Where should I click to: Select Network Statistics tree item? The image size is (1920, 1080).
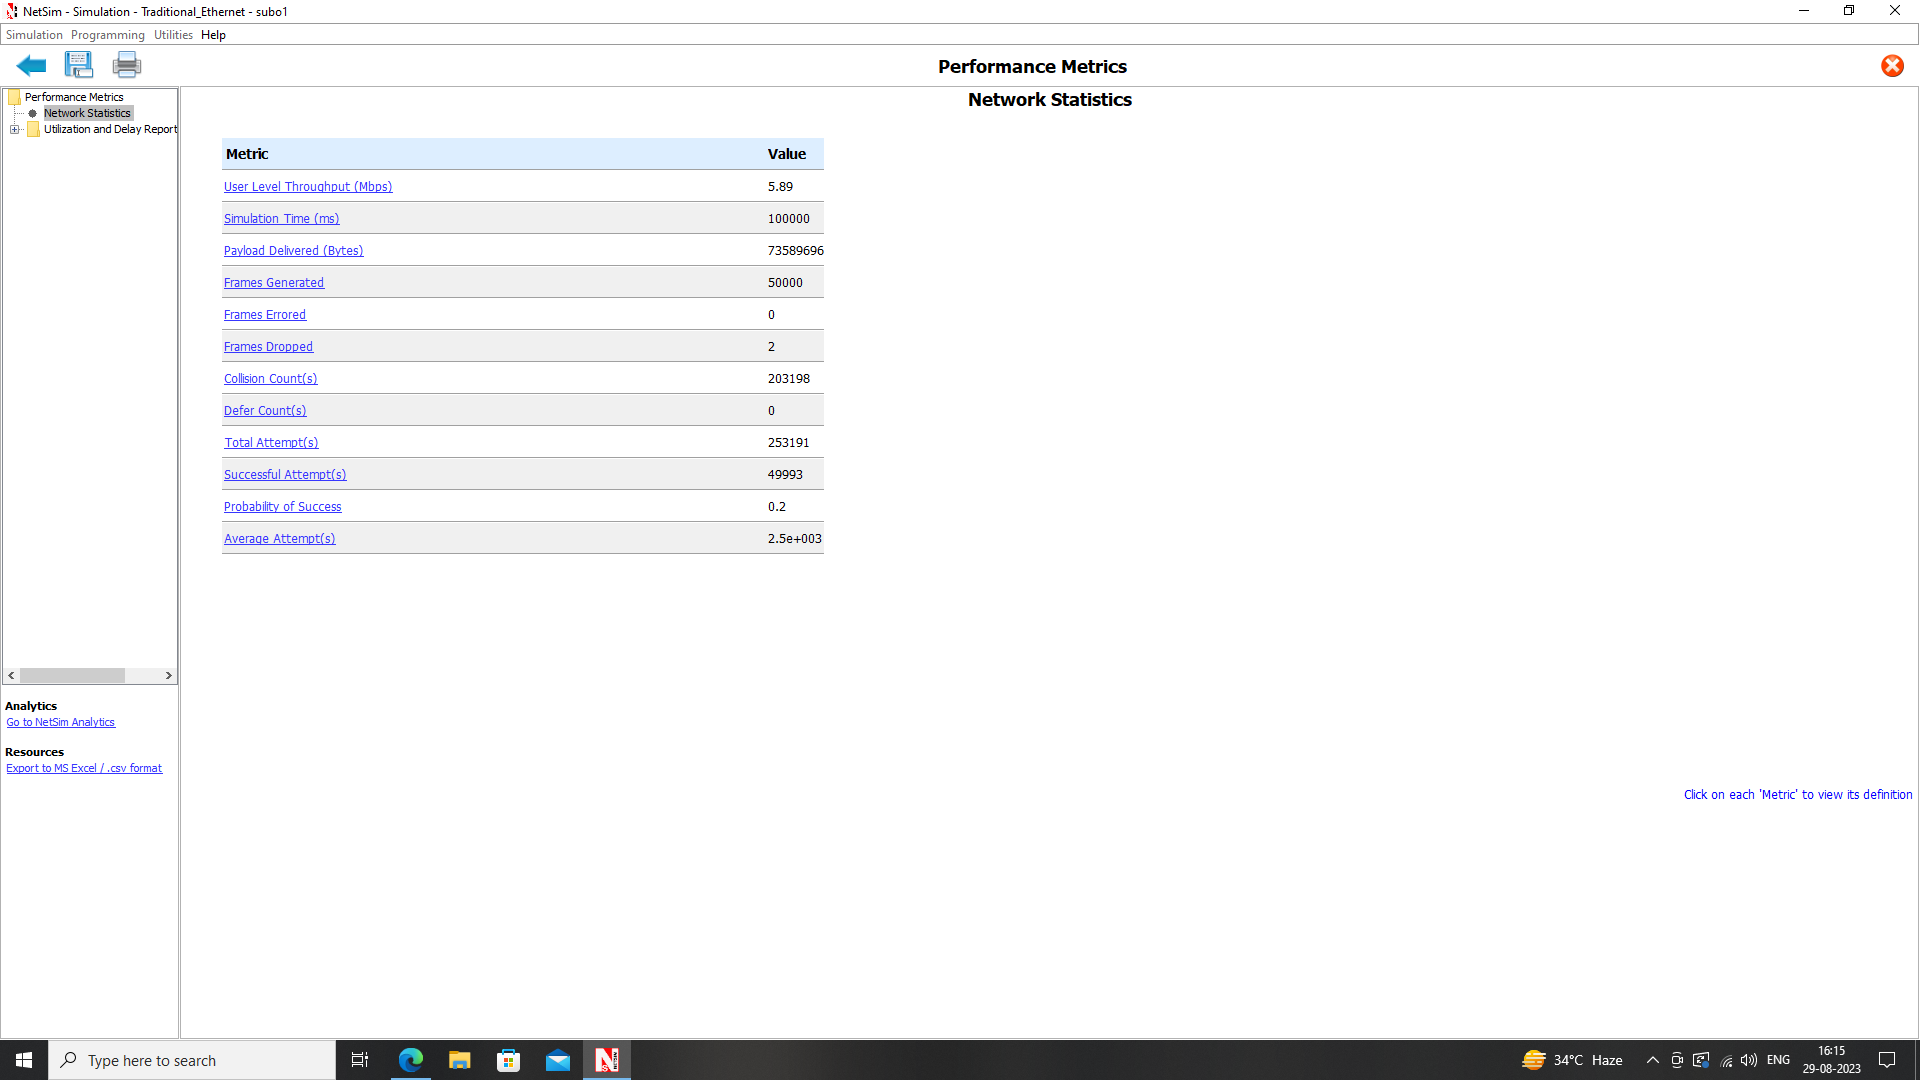87,113
